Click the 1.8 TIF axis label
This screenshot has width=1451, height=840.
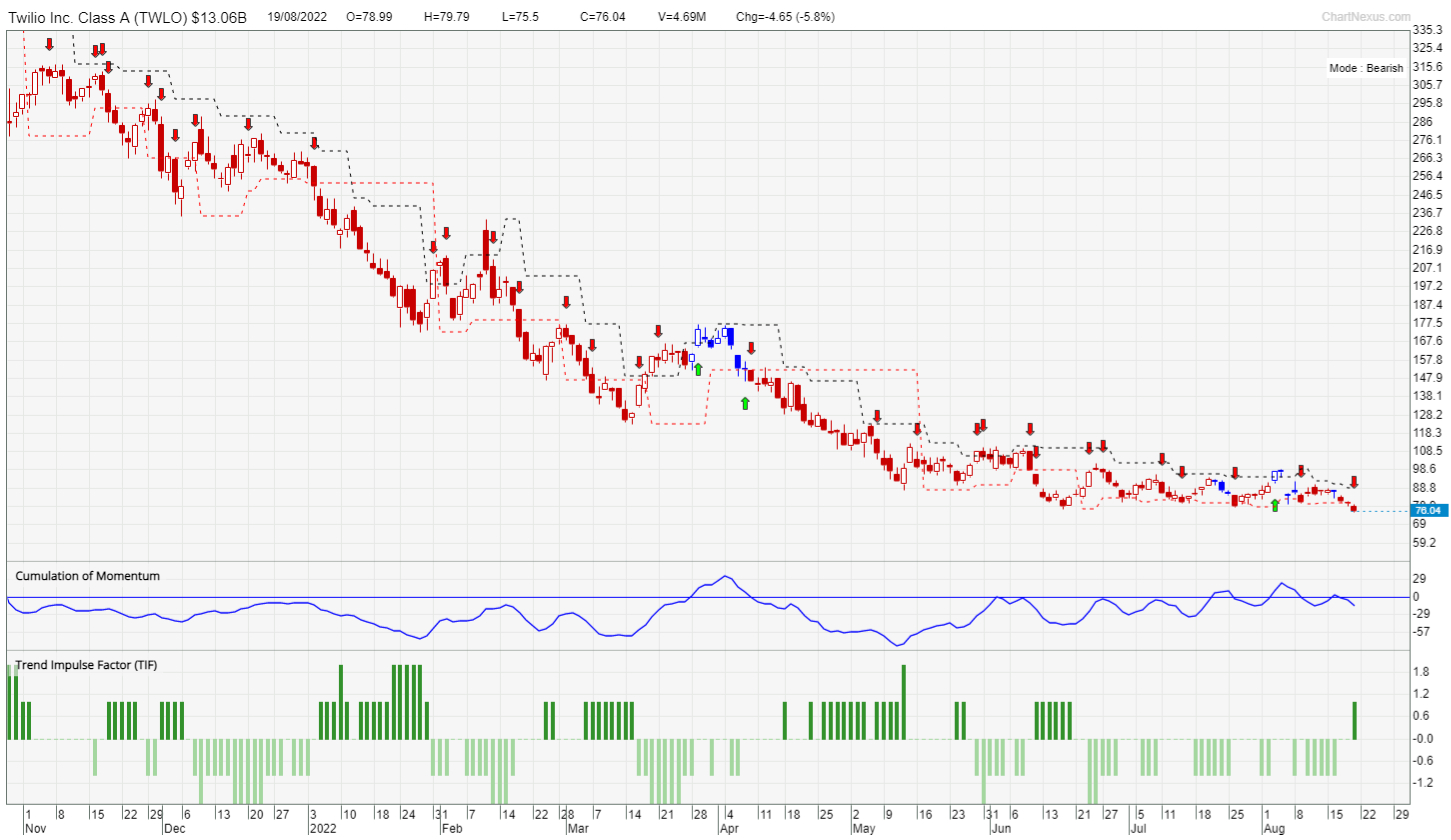[1419, 672]
